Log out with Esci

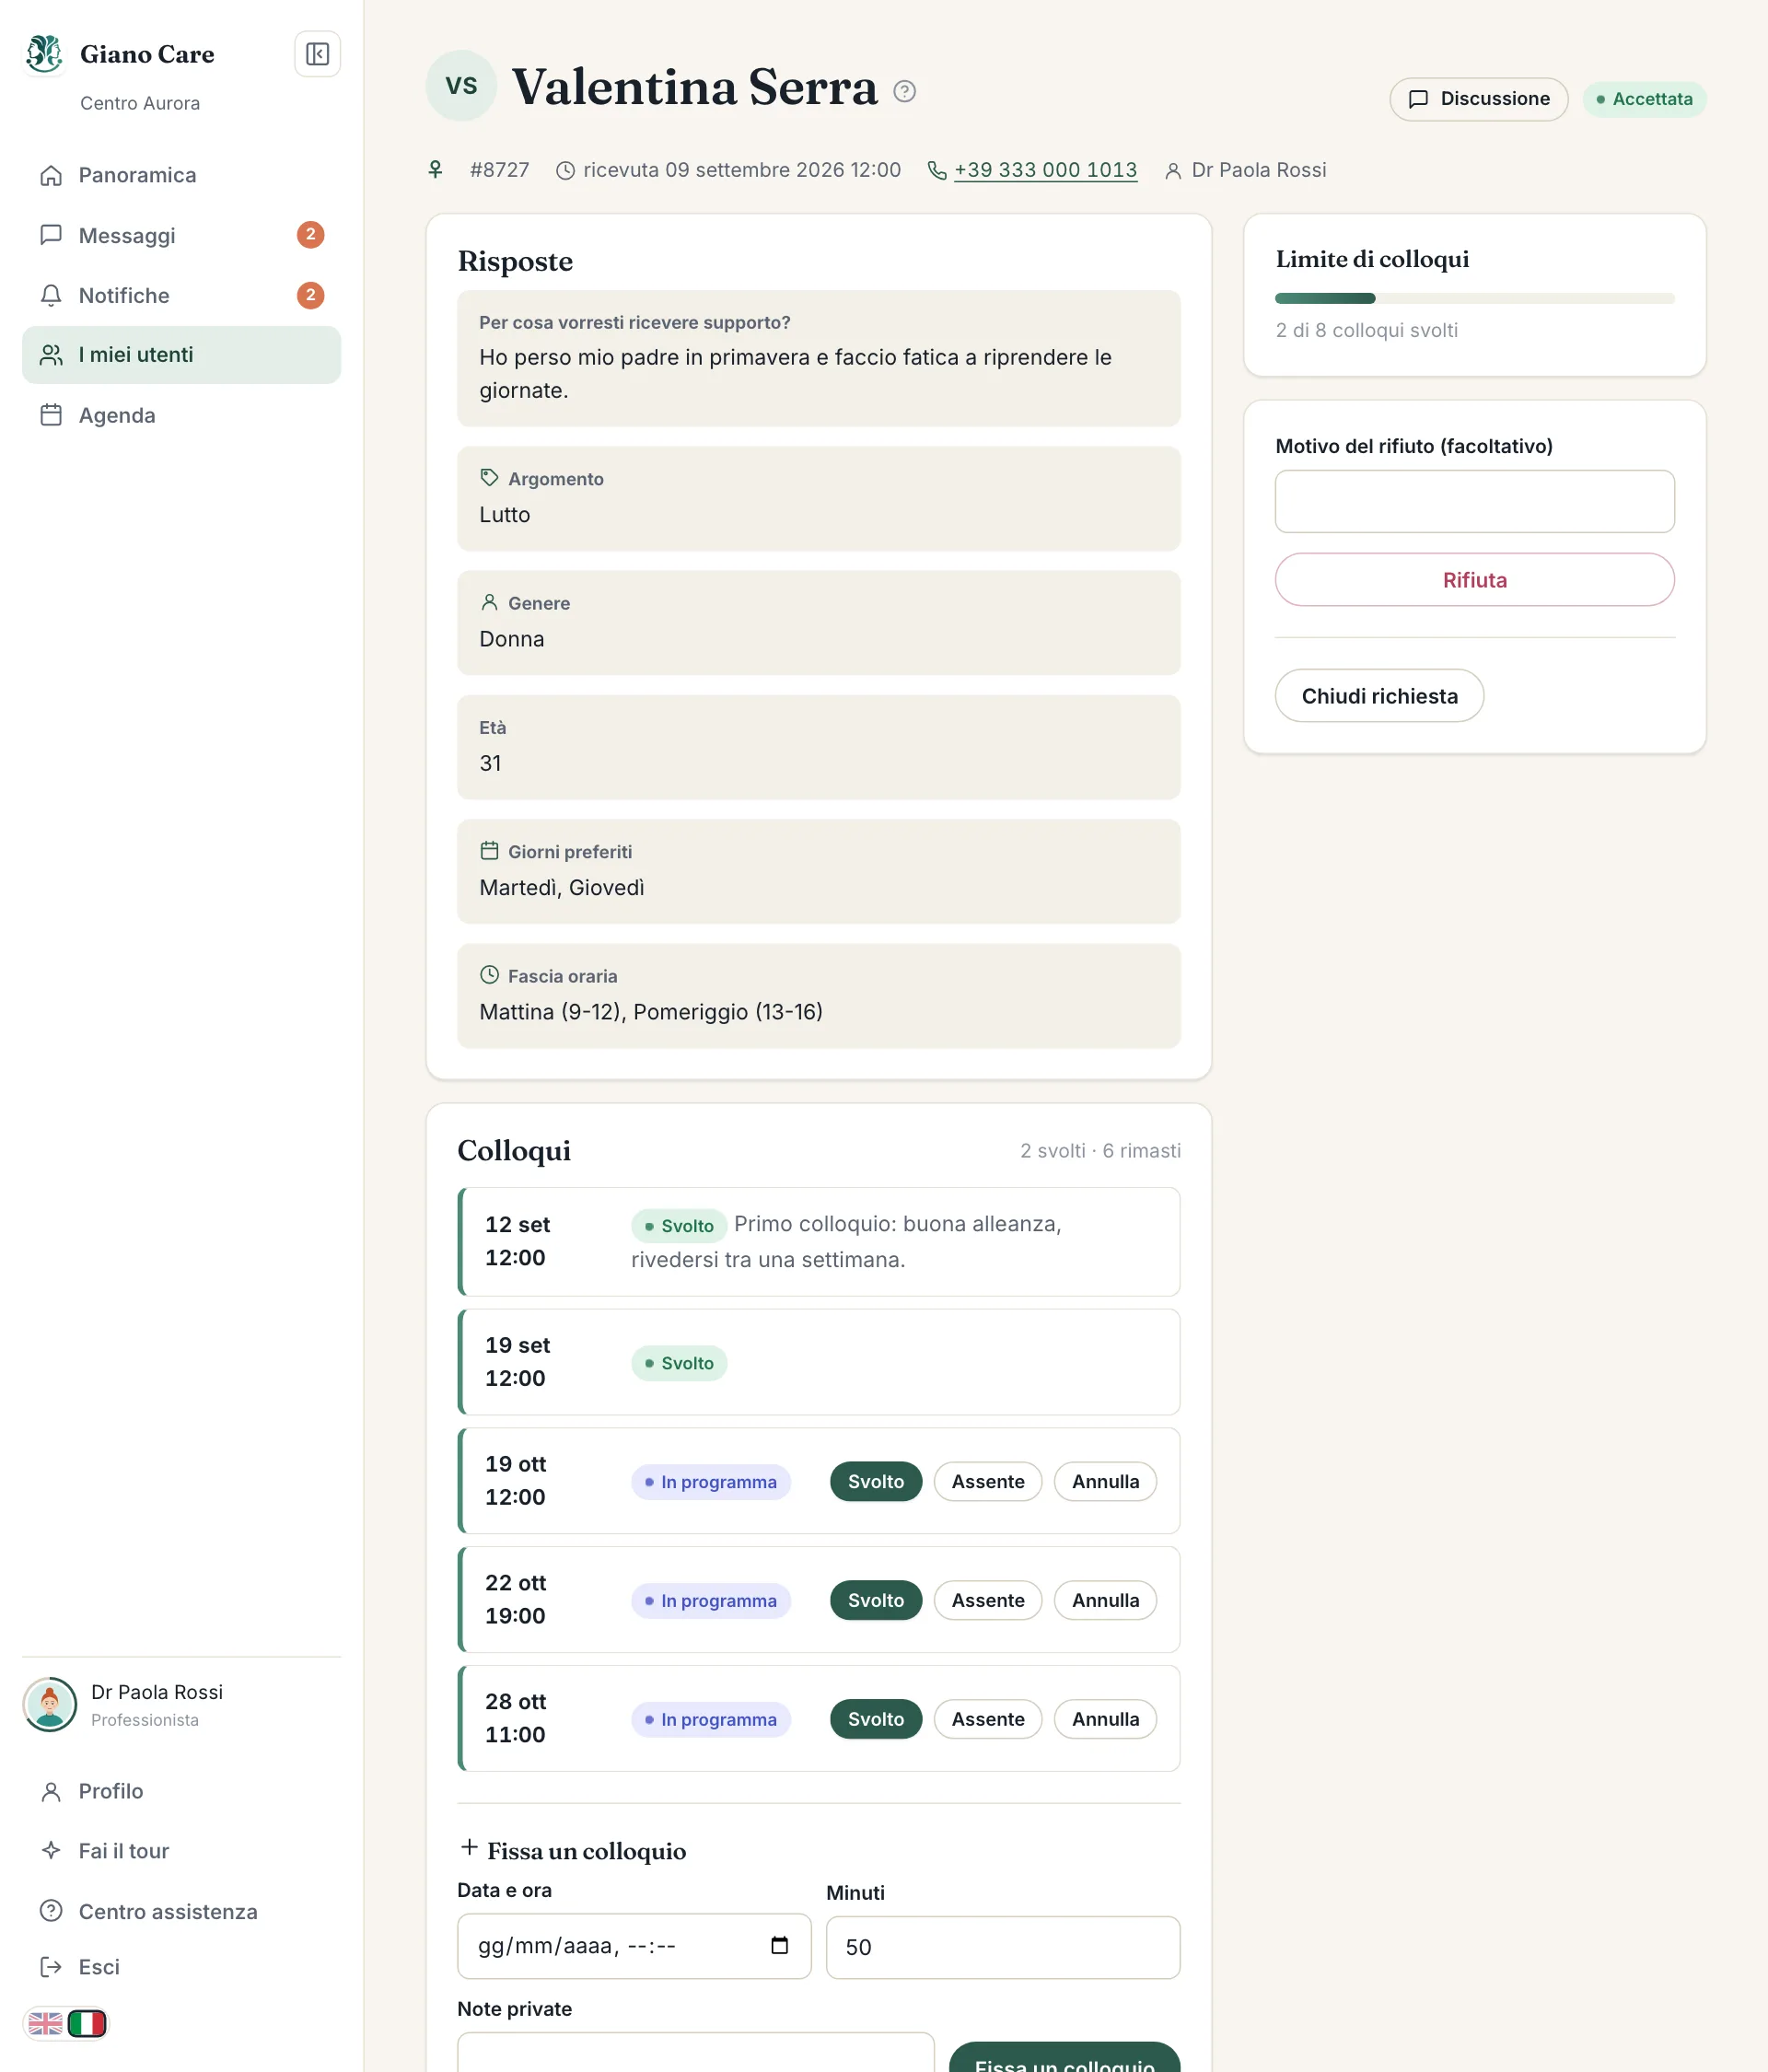[181, 1967]
